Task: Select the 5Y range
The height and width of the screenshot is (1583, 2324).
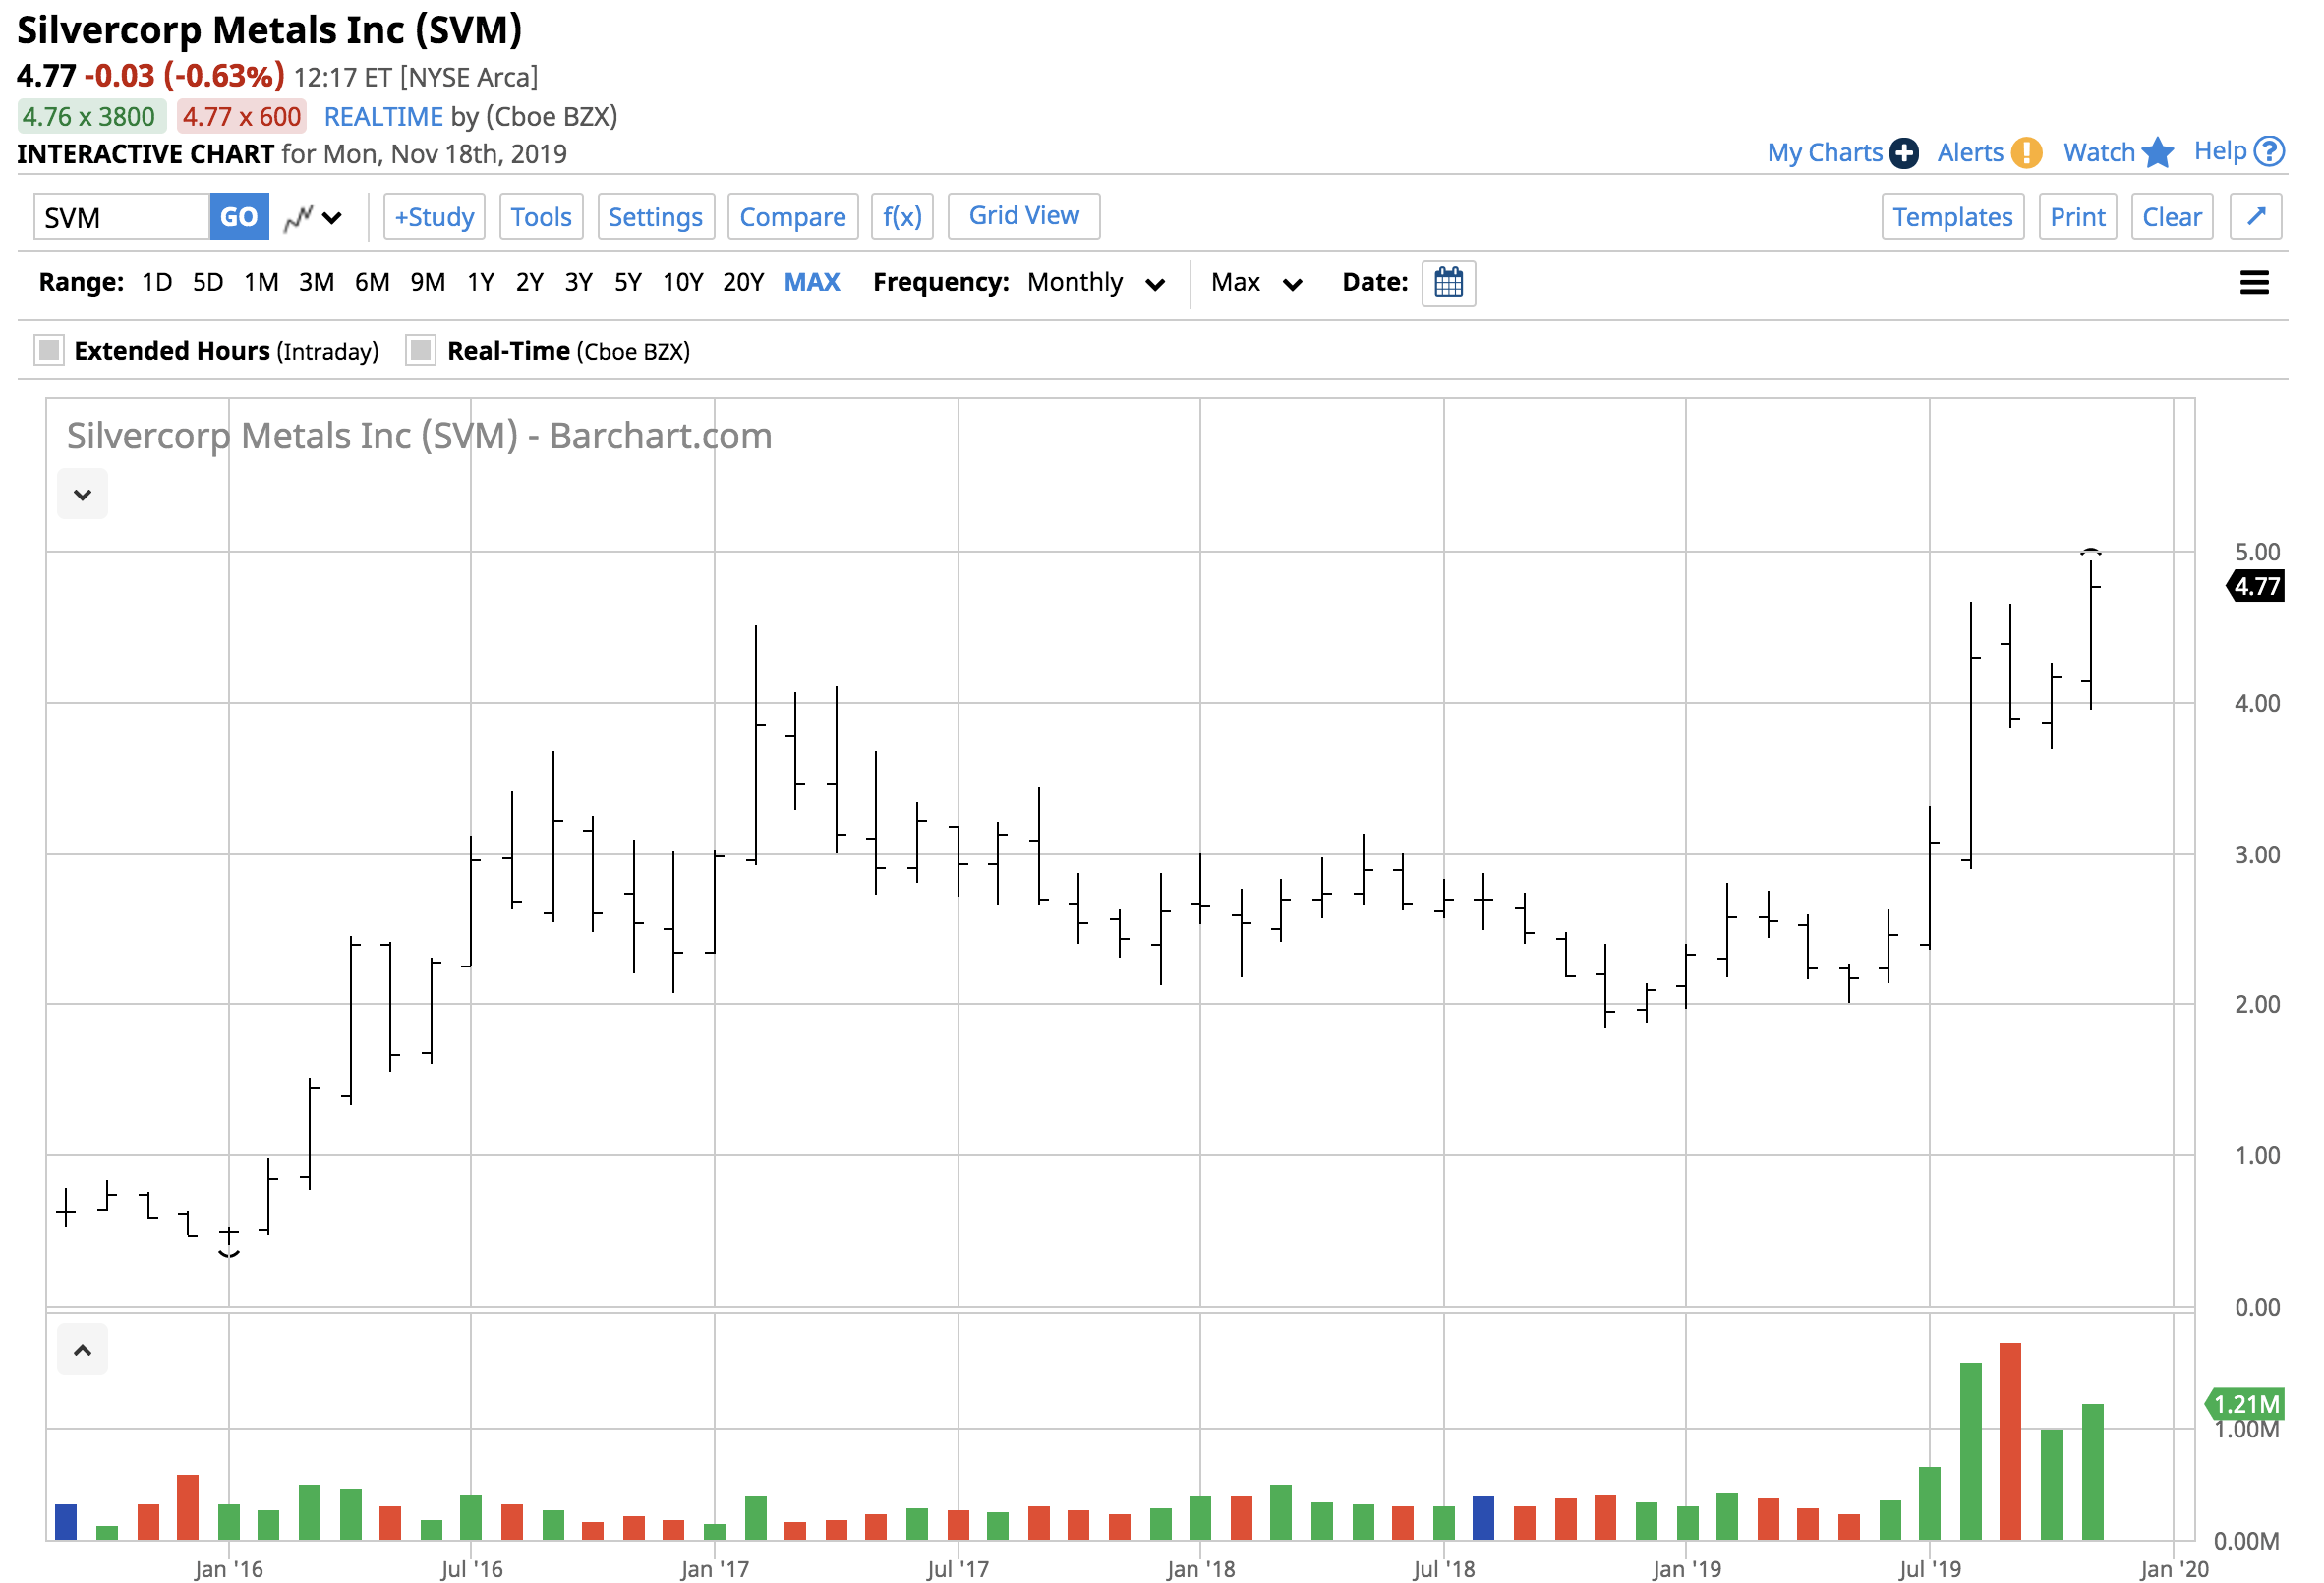Action: pyautogui.click(x=628, y=283)
